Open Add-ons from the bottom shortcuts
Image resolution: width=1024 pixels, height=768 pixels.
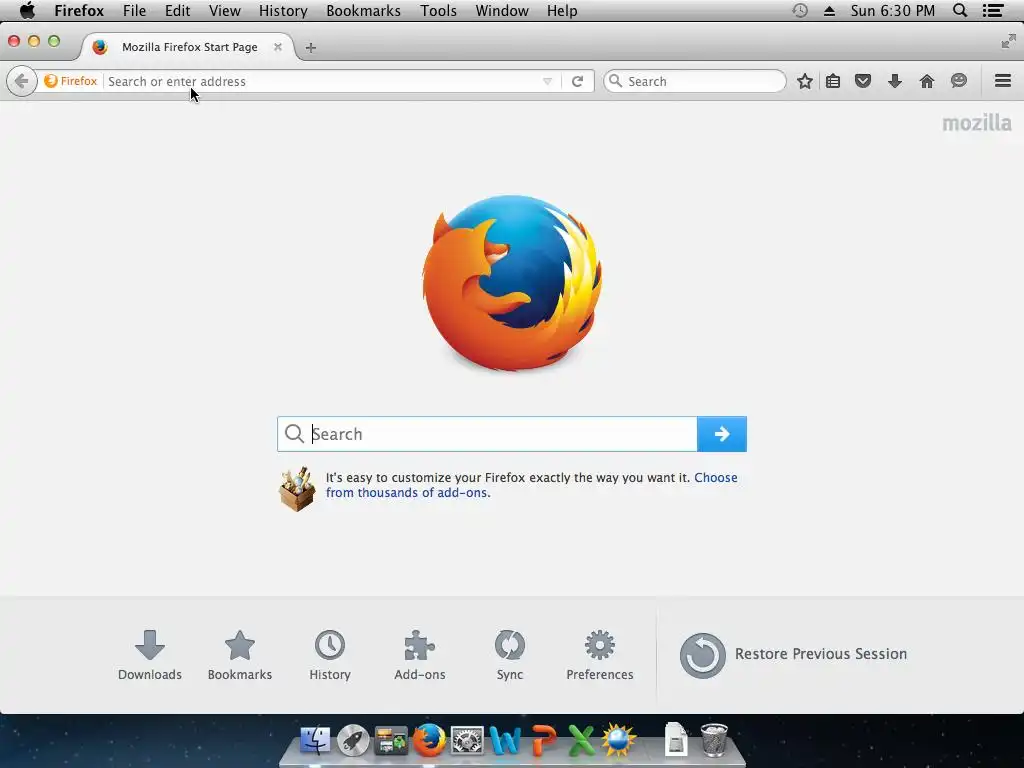click(419, 655)
